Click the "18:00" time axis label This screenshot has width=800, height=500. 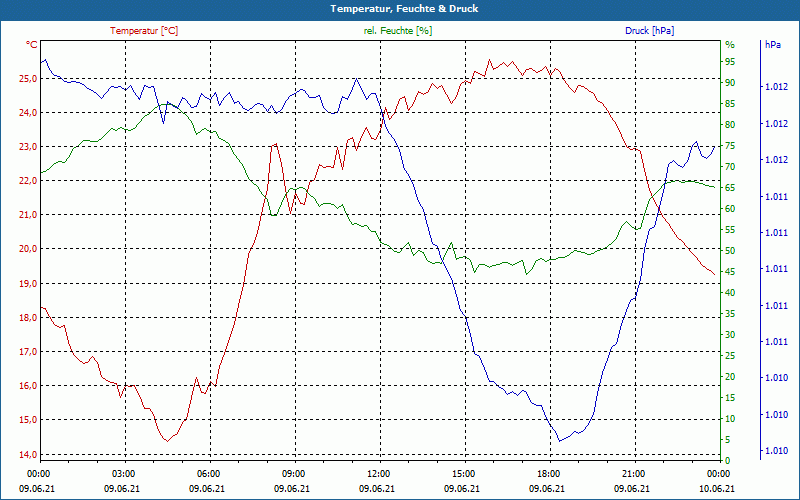[x=549, y=473]
